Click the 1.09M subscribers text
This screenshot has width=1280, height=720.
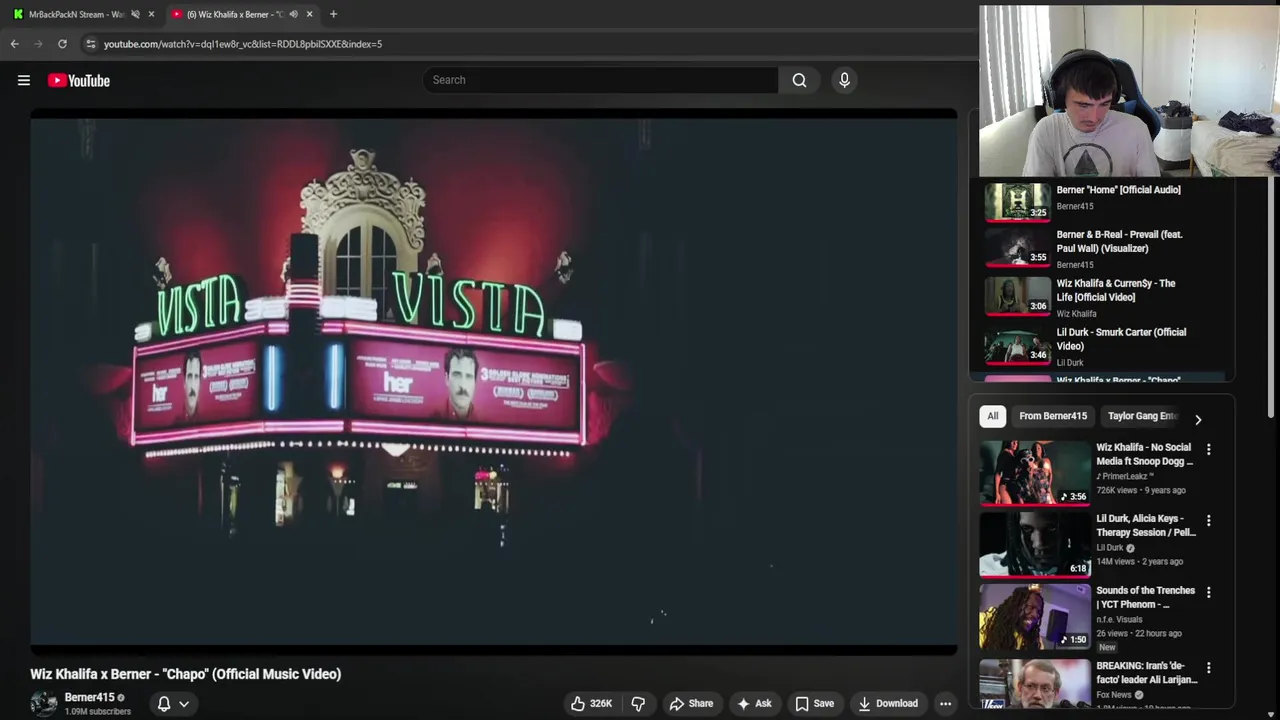pos(98,712)
